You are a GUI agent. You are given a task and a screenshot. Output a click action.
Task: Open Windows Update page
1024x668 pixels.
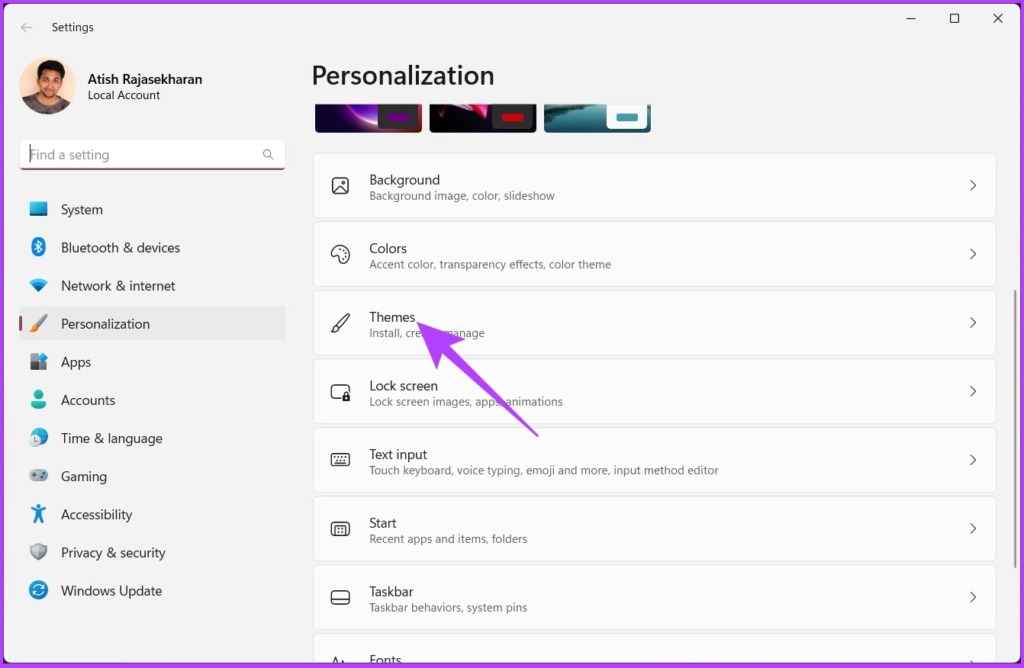click(152, 590)
